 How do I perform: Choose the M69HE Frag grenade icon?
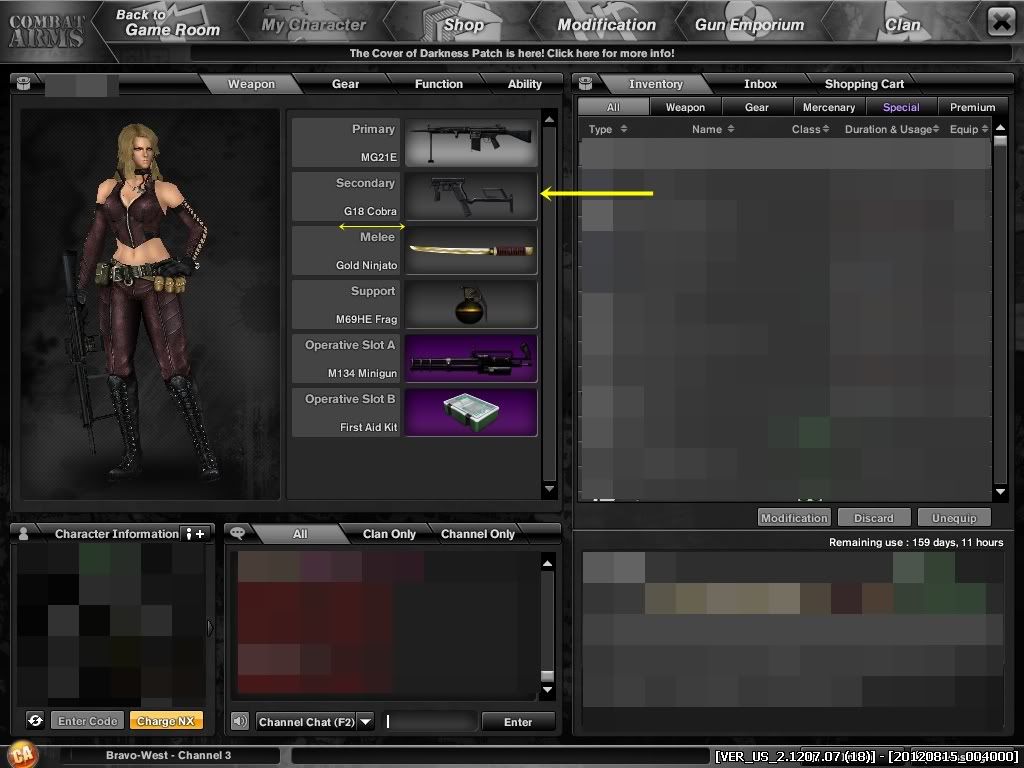pos(471,305)
